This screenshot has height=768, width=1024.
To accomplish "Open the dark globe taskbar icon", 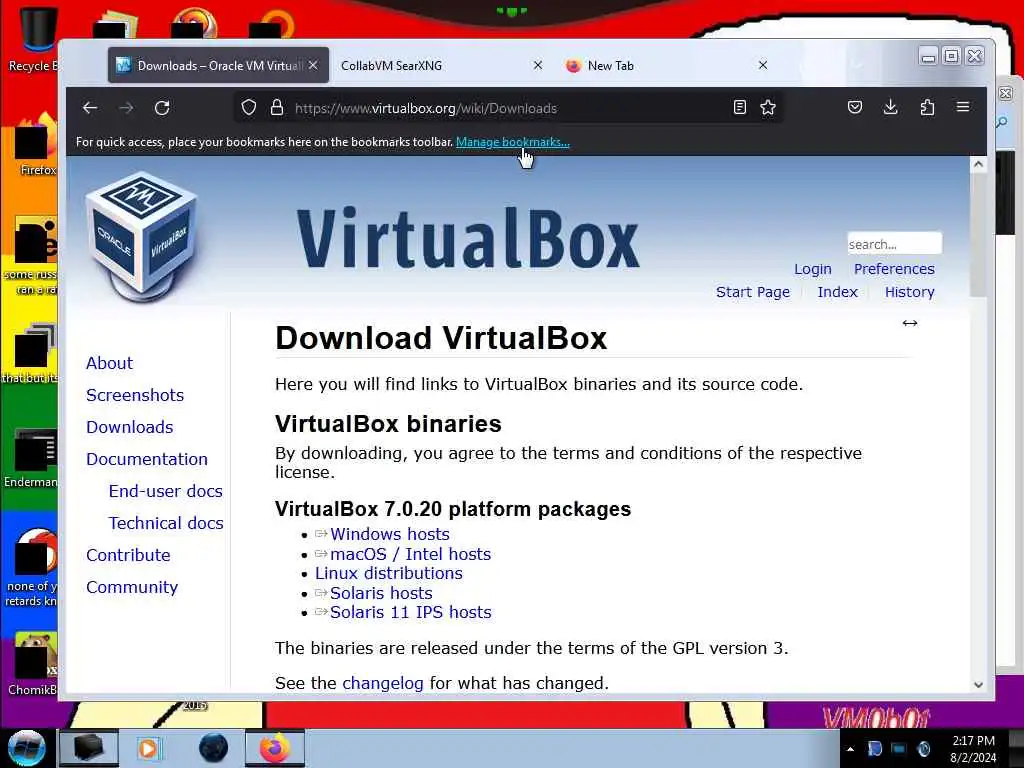I will coord(214,748).
